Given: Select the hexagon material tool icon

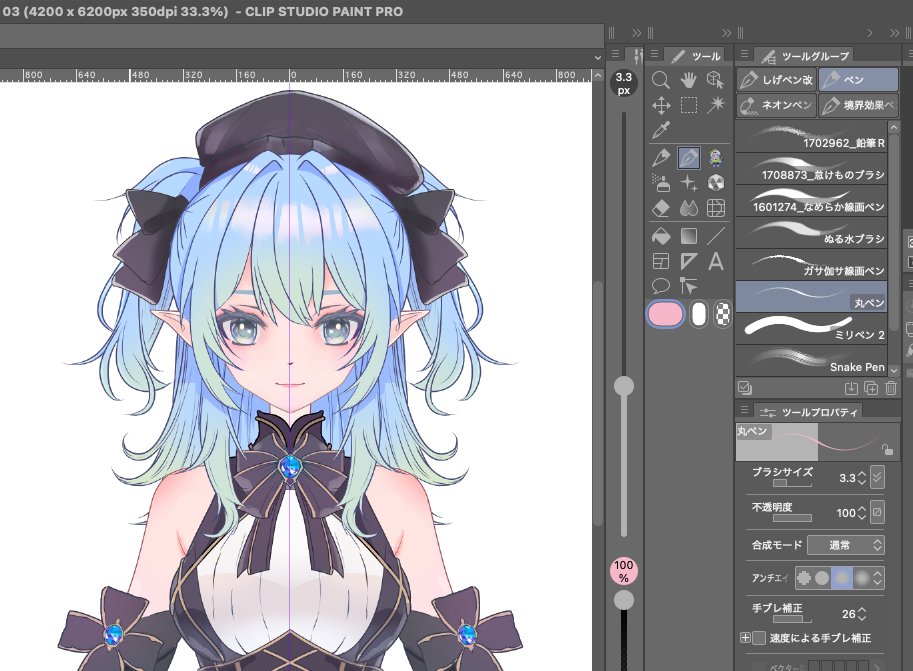Looking at the screenshot, I should pos(716,183).
